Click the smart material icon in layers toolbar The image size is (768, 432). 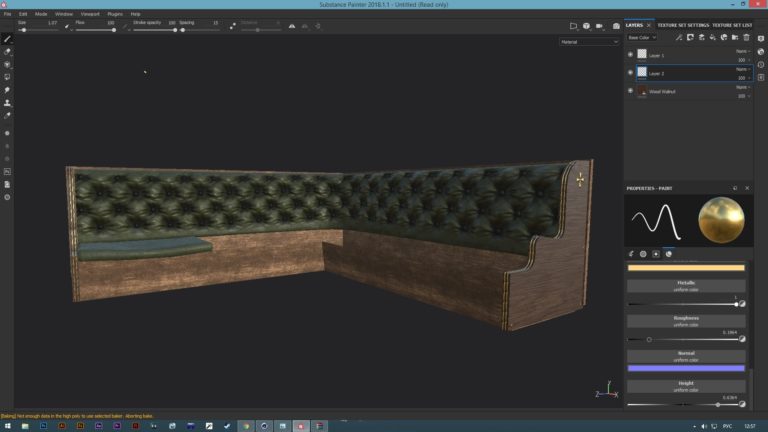tap(724, 37)
